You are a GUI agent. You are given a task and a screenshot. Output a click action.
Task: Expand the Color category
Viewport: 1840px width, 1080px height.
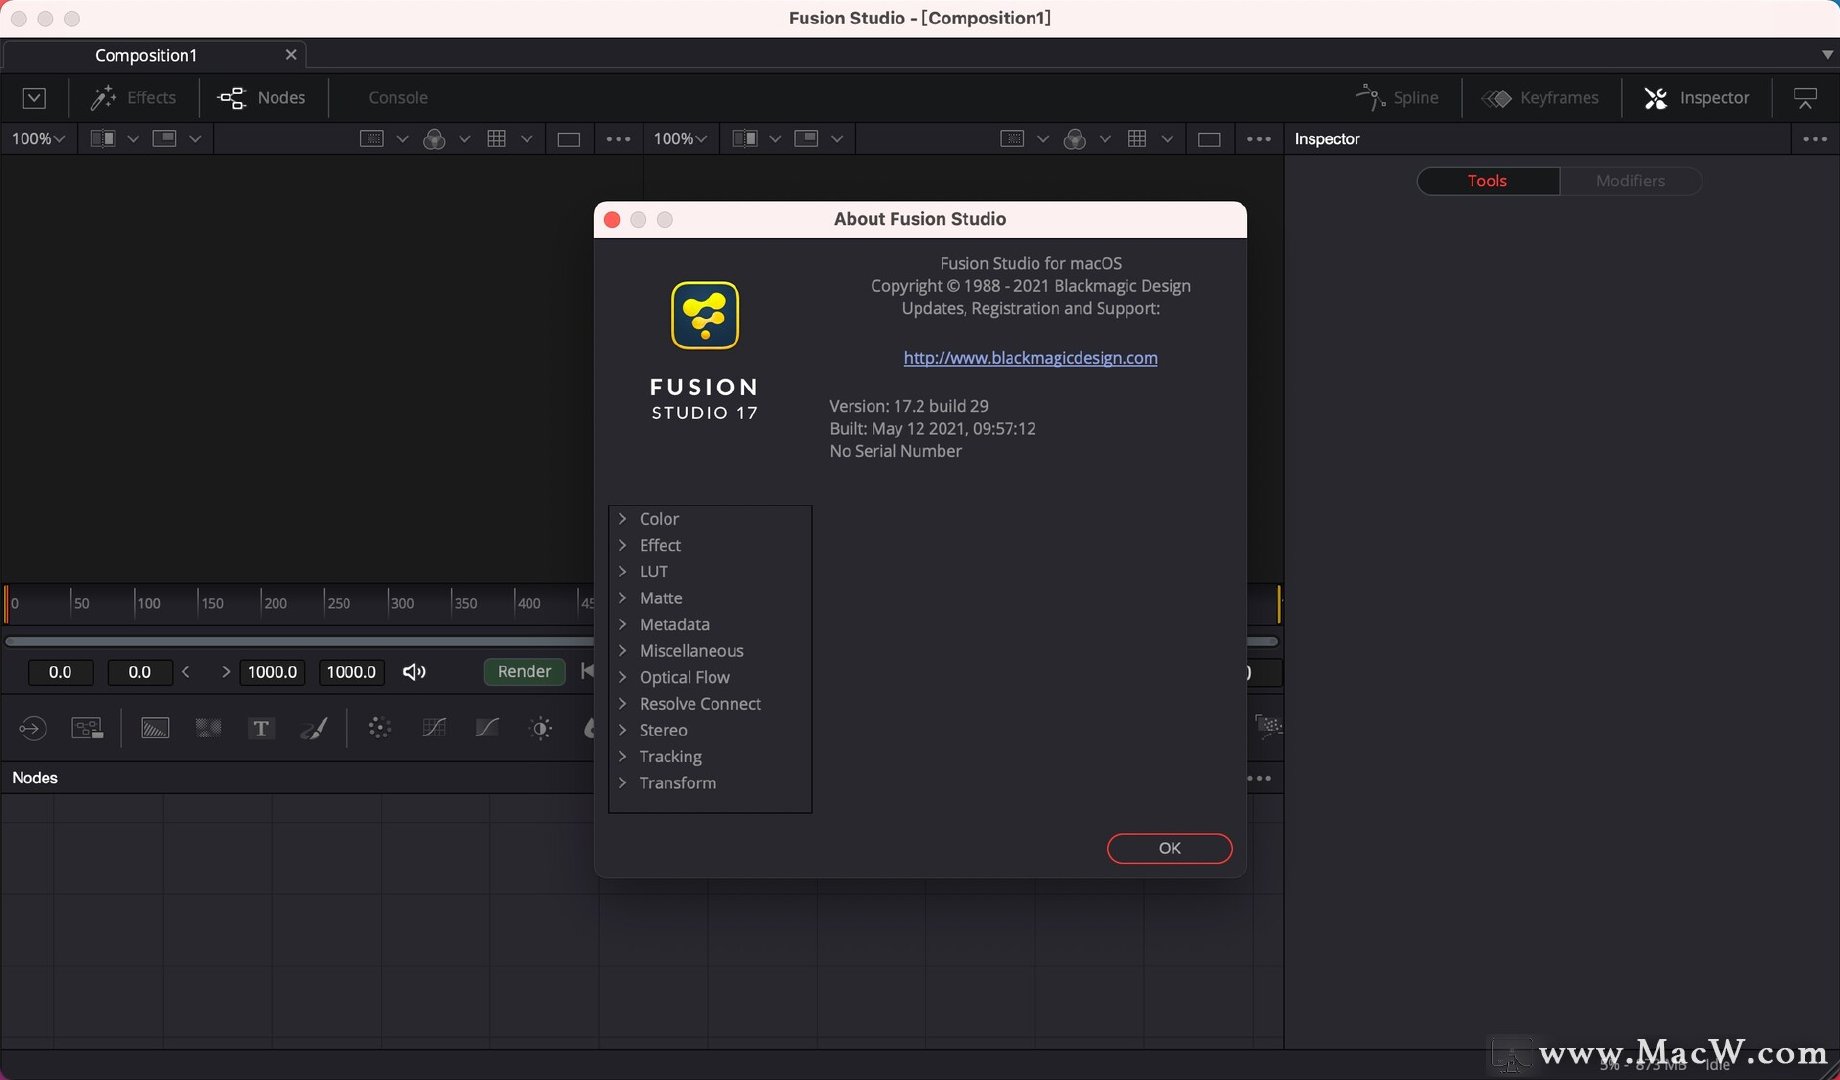[622, 519]
